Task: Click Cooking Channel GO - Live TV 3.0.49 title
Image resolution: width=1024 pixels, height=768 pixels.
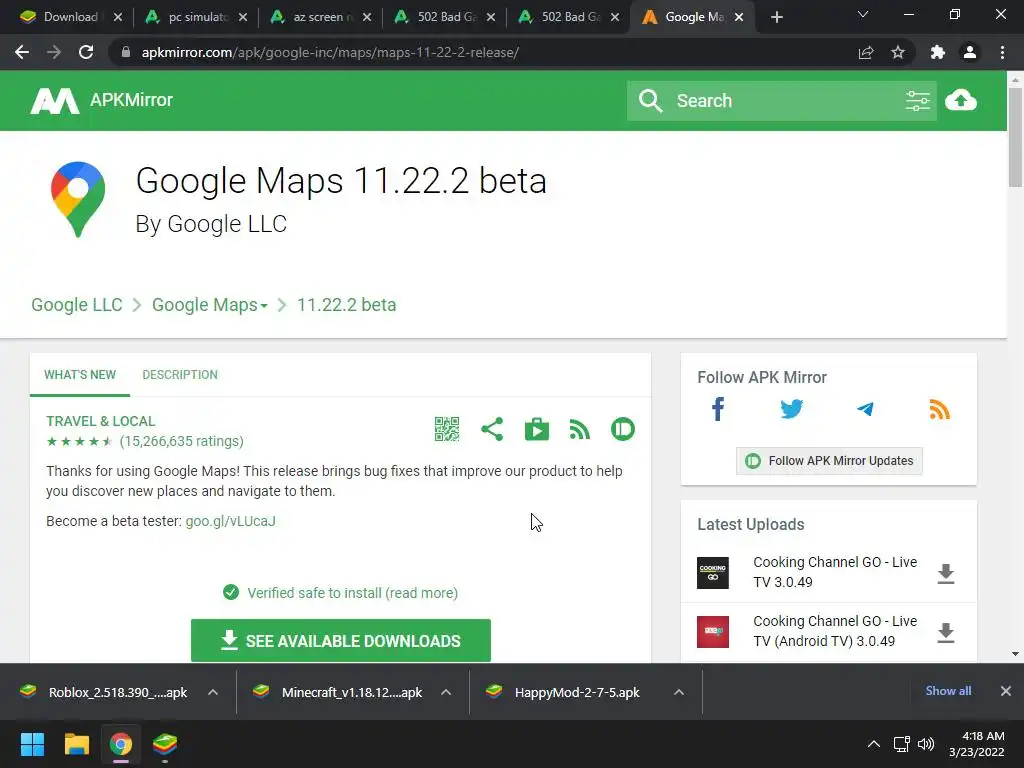Action: (835, 572)
